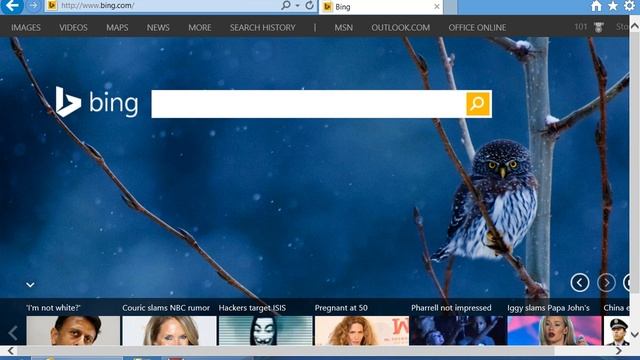Screen dimensions: 640x360
Task: Click thumbnail under 'I'm not white?'
Action: click(x=73, y=331)
